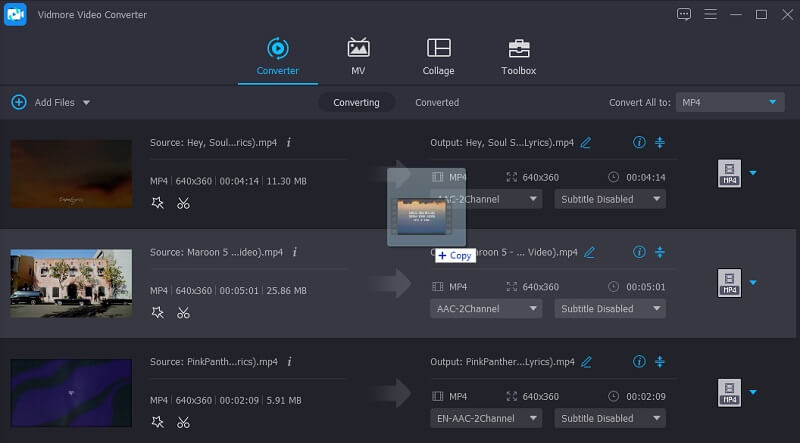The width and height of the screenshot is (800, 443).
Task: Cut the Hey, Soul video with scissors
Action: (x=183, y=203)
